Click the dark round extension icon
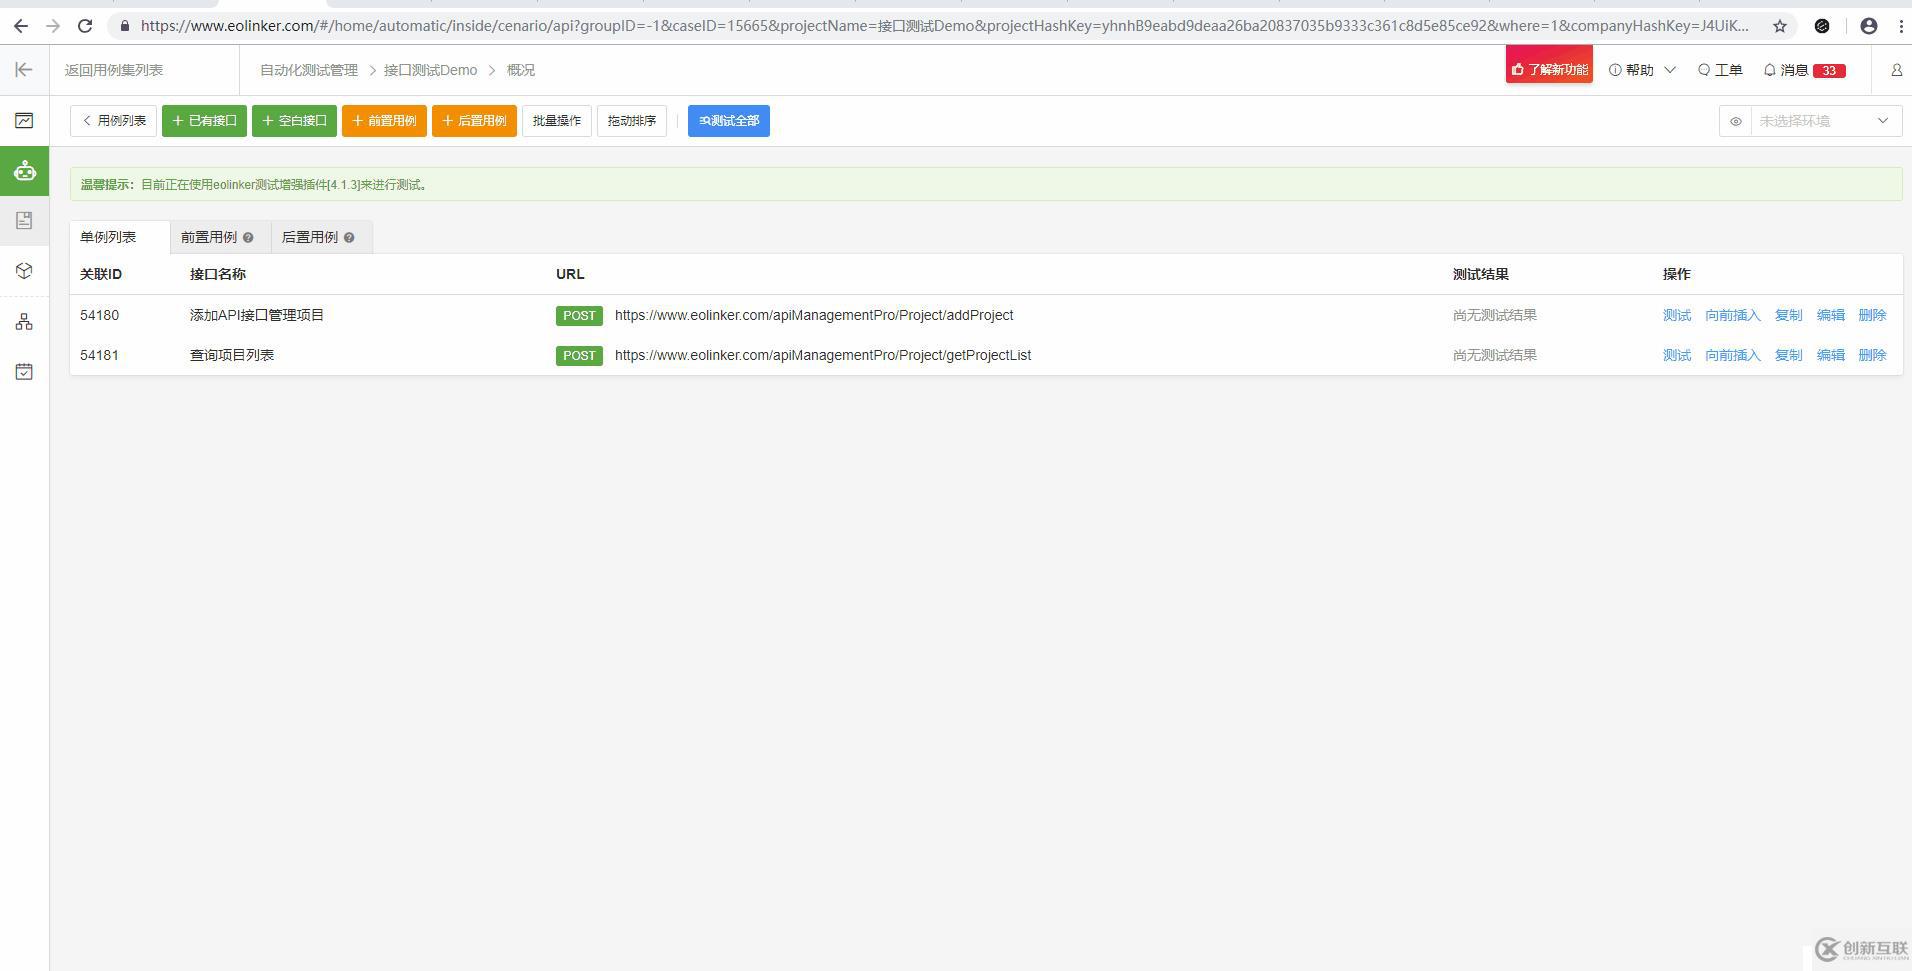The height and width of the screenshot is (971, 1912). coord(1822,26)
